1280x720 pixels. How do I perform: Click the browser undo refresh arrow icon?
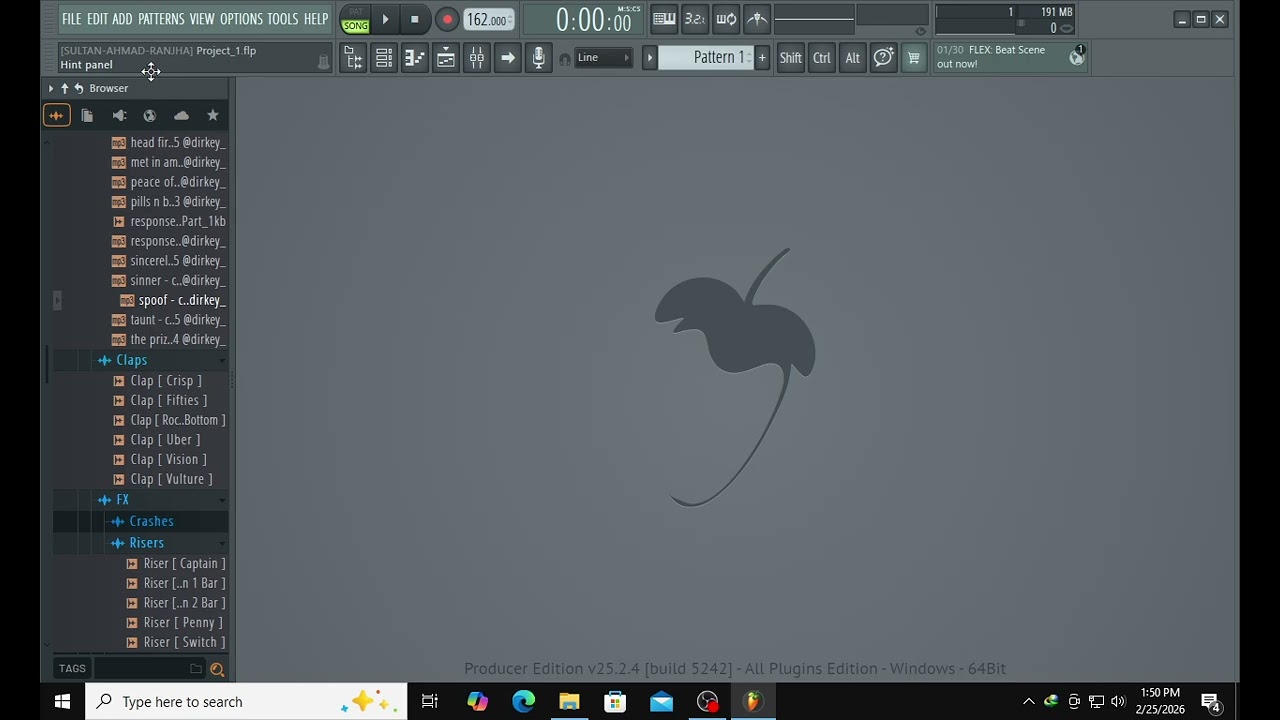point(79,88)
